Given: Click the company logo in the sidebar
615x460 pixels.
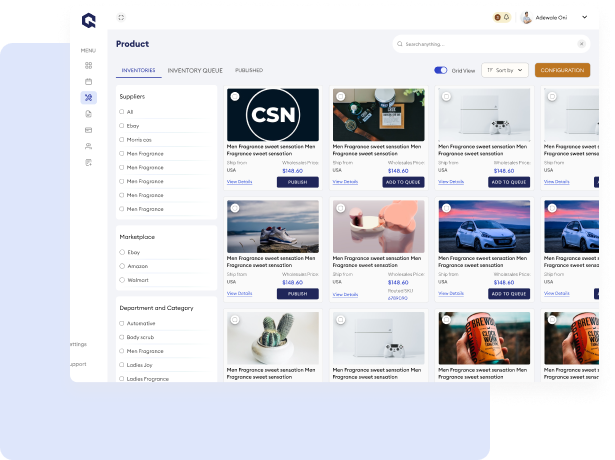Looking at the screenshot, I should tap(88, 19).
